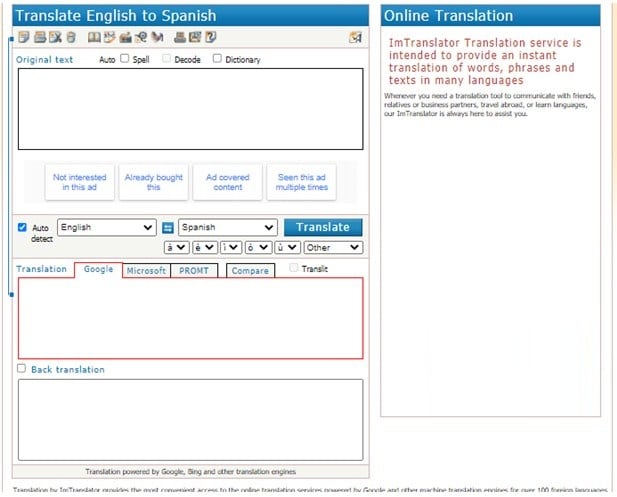Viewport: 617px width, 497px height.
Task: Choose 'Seen this ad multiple times'
Action: (x=301, y=182)
